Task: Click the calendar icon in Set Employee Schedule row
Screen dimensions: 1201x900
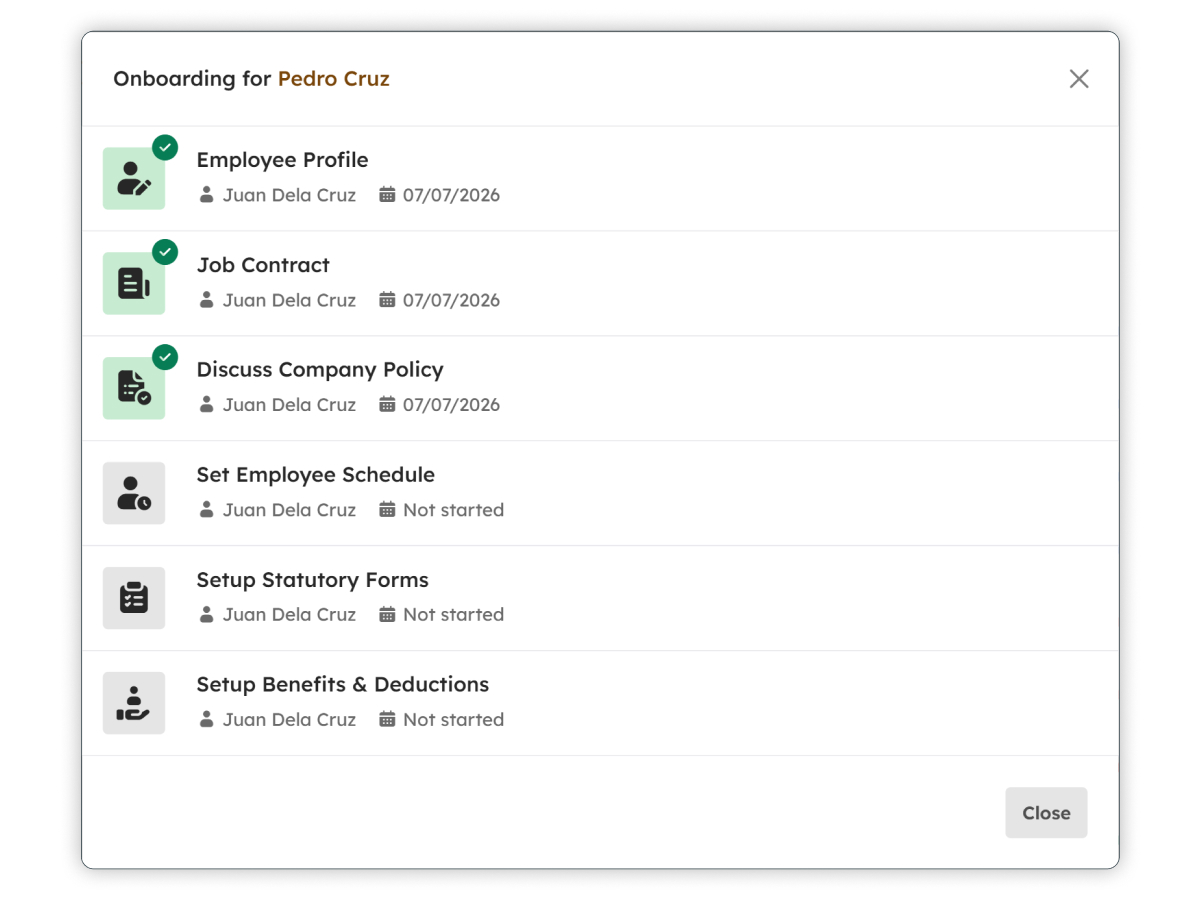Action: coord(387,510)
